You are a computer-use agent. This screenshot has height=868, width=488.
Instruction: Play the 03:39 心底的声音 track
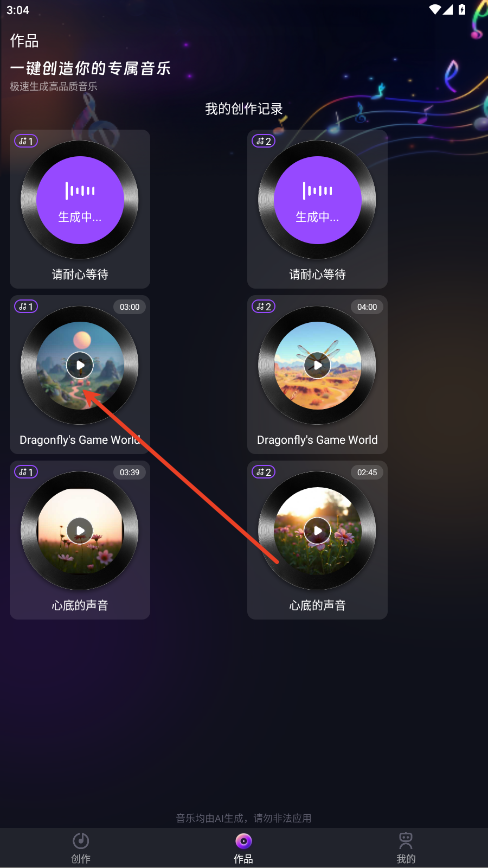(x=80, y=531)
